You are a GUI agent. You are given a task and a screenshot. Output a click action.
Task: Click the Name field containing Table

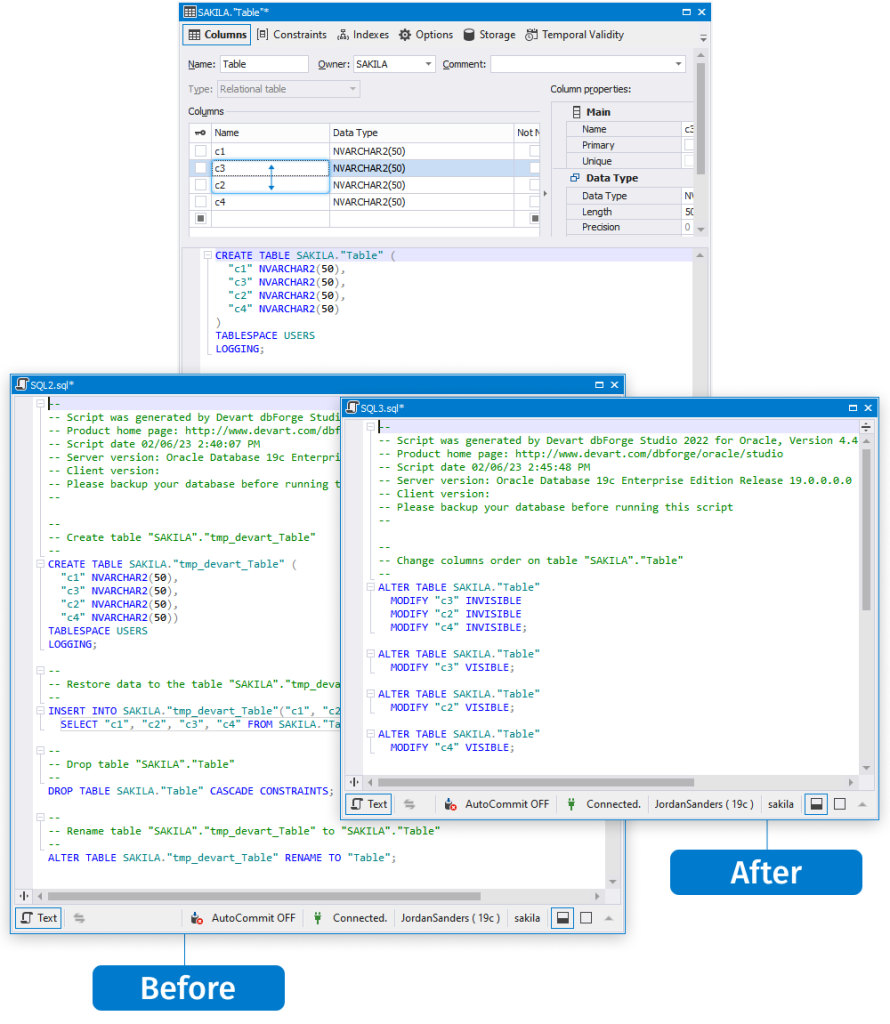[263, 64]
